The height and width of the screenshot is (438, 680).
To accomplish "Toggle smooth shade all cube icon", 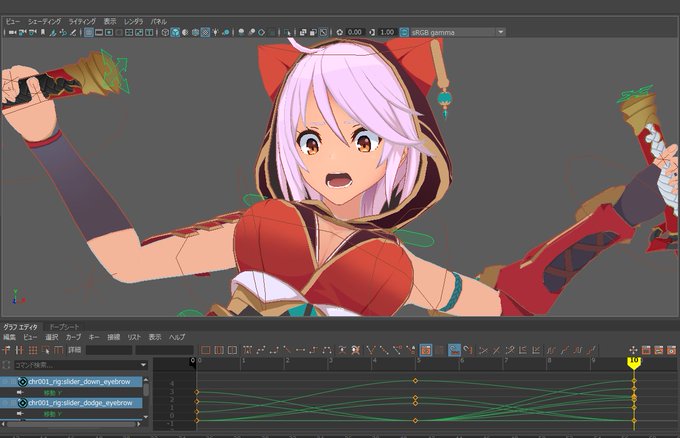I will pos(175,33).
